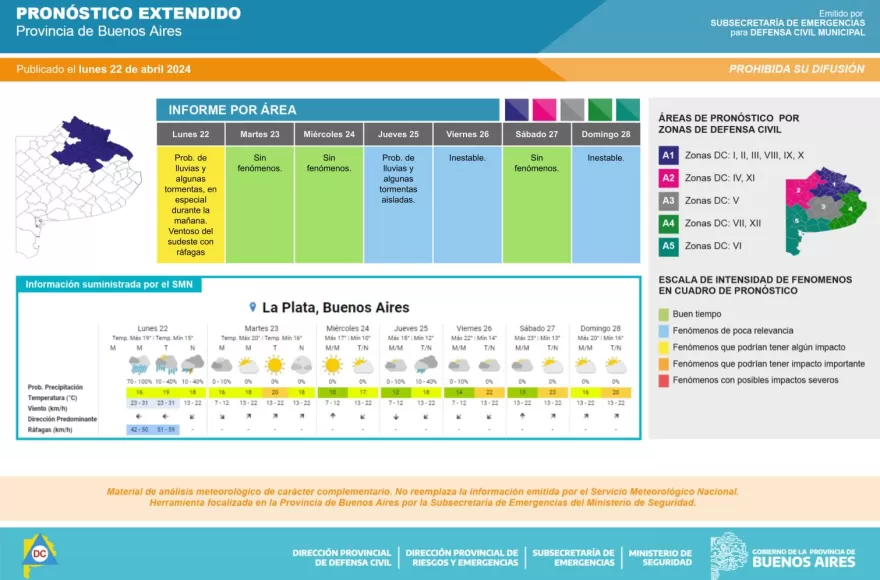The width and height of the screenshot is (880, 580).
Task: Click 'Ministerio de Seguridad' in the footer
Action: point(660,558)
